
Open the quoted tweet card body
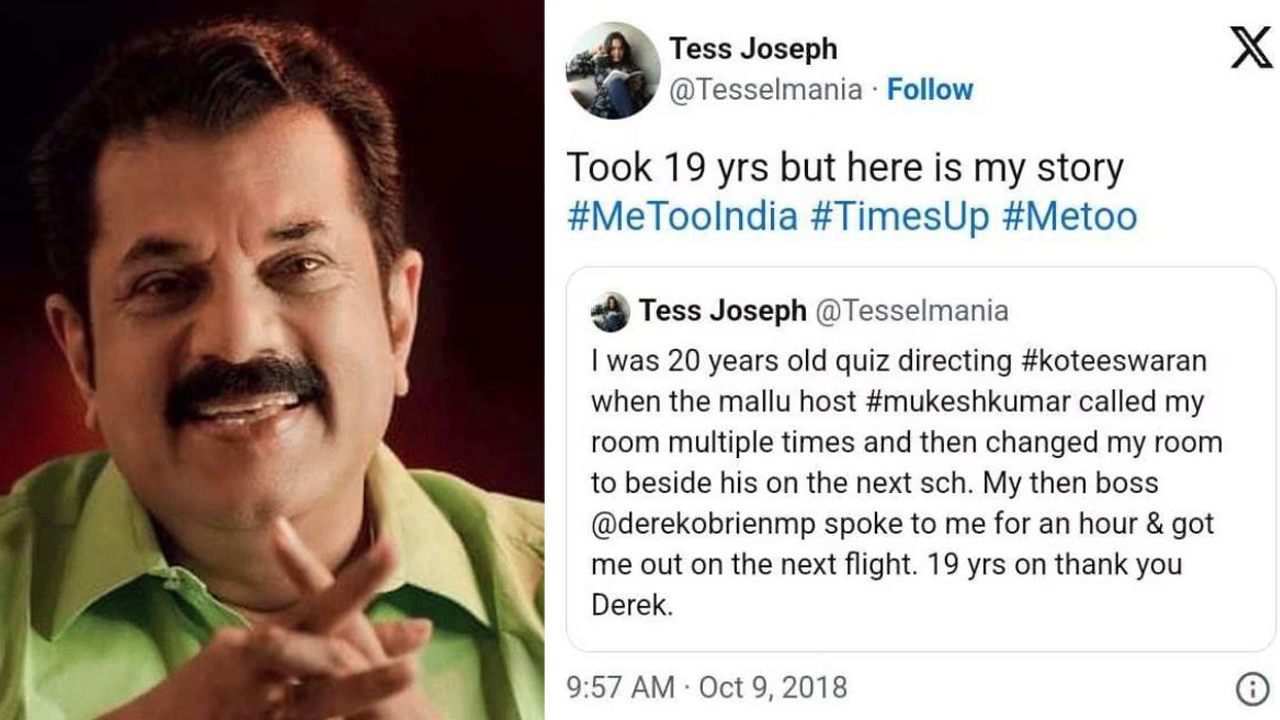(921, 460)
